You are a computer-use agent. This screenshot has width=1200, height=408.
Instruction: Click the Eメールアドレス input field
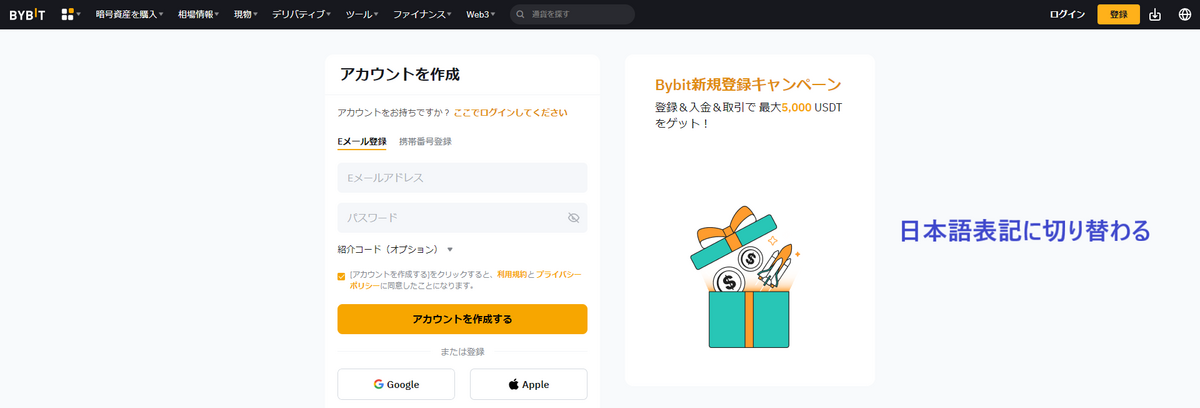click(462, 178)
